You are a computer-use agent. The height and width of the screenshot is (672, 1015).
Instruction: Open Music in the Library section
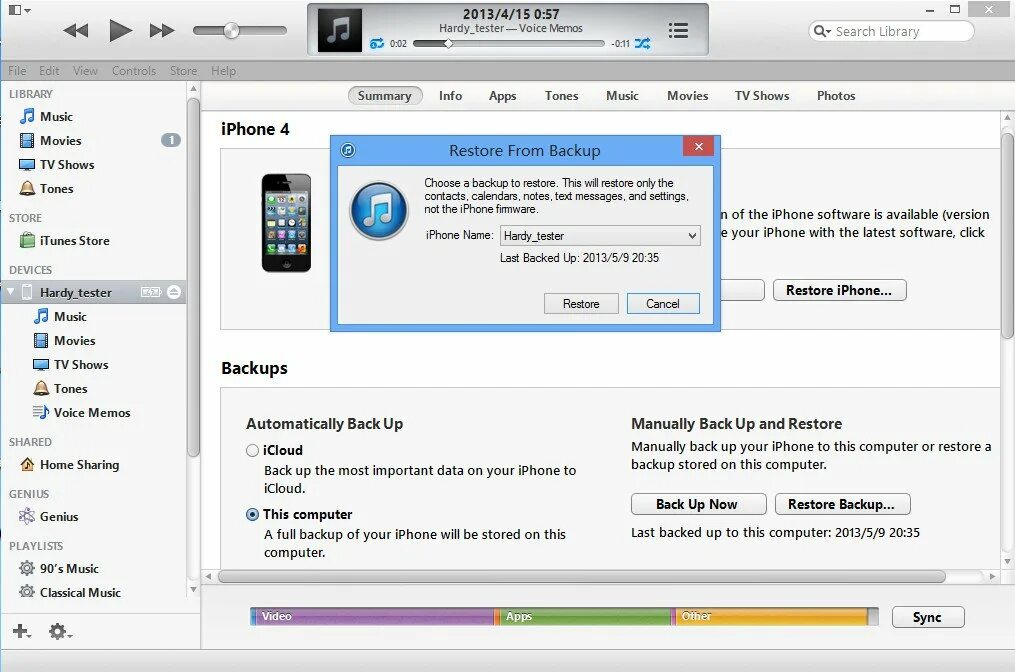coord(94,117)
